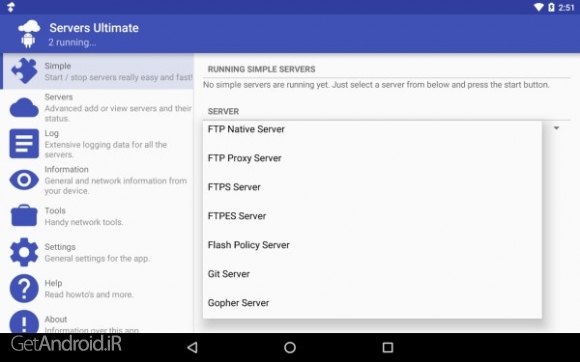
Task: Go to the Log menu label
Action: (51, 133)
